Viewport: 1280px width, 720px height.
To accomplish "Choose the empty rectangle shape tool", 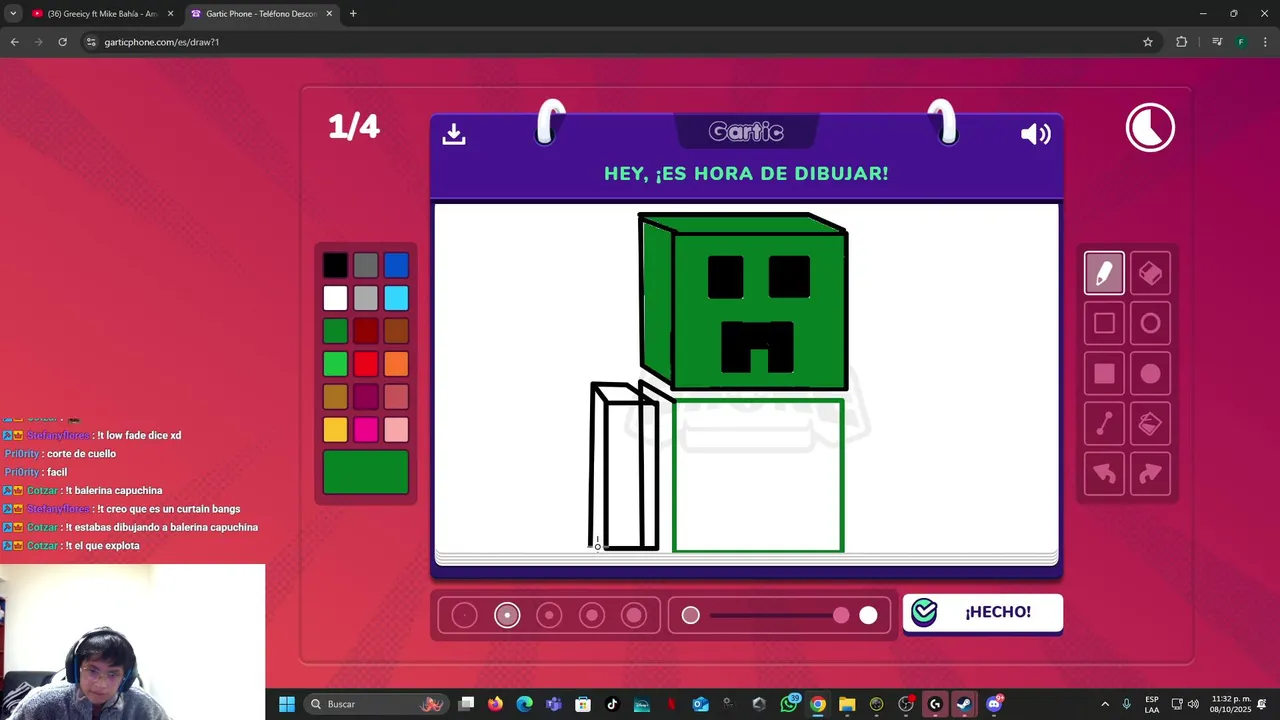I will point(1104,323).
